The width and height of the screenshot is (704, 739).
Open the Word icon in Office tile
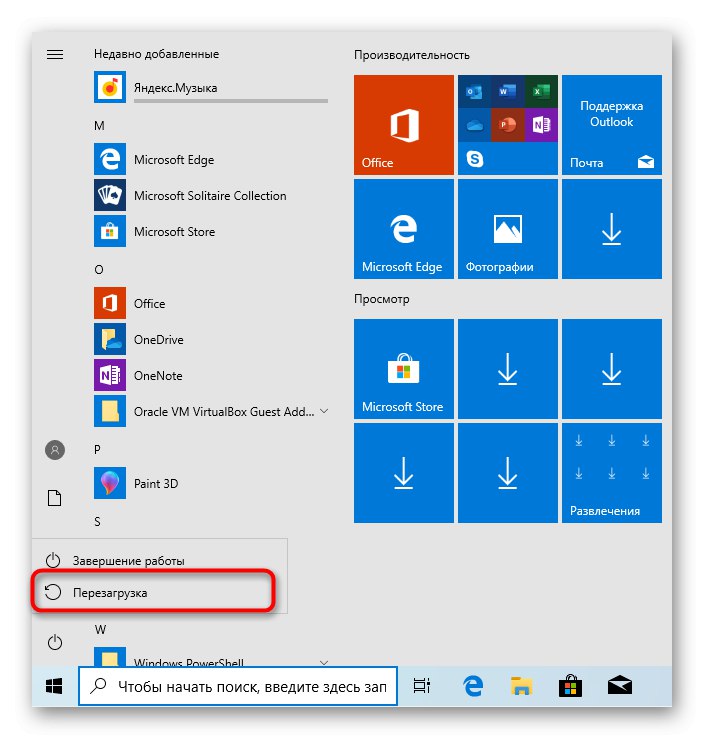click(508, 91)
